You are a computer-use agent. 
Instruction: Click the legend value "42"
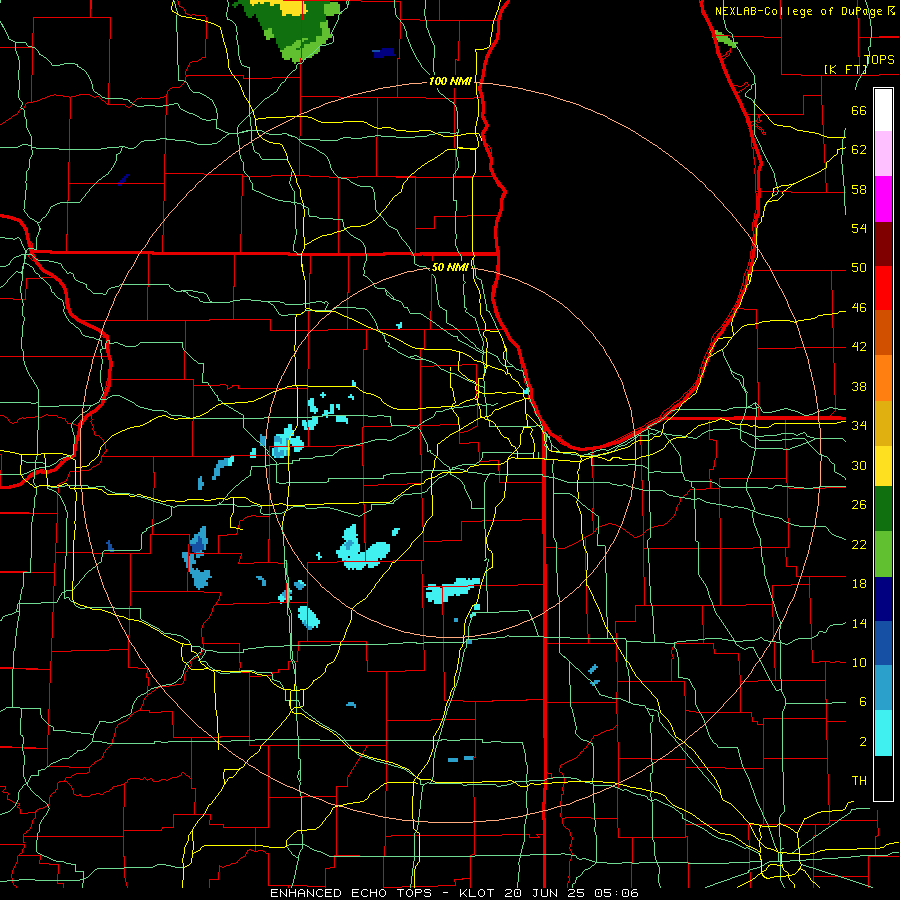pyautogui.click(x=859, y=346)
